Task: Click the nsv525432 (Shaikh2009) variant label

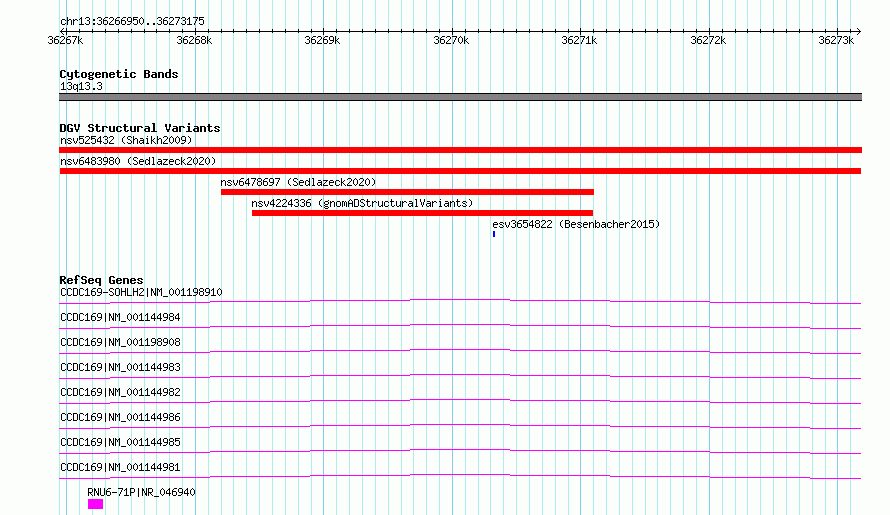Action: coord(126,140)
